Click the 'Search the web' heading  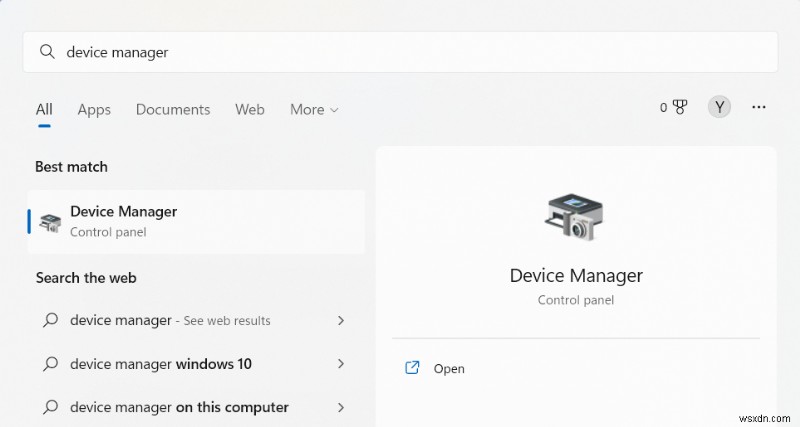[86, 278]
